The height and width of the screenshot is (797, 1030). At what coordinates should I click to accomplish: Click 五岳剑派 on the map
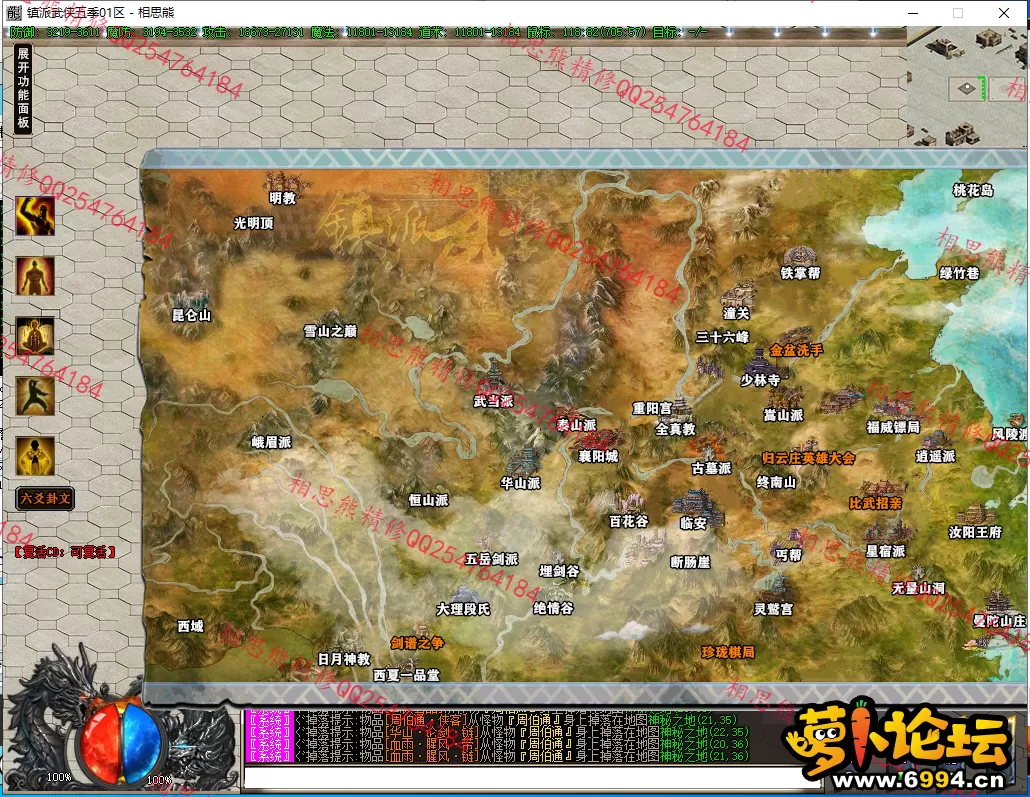click(x=492, y=559)
